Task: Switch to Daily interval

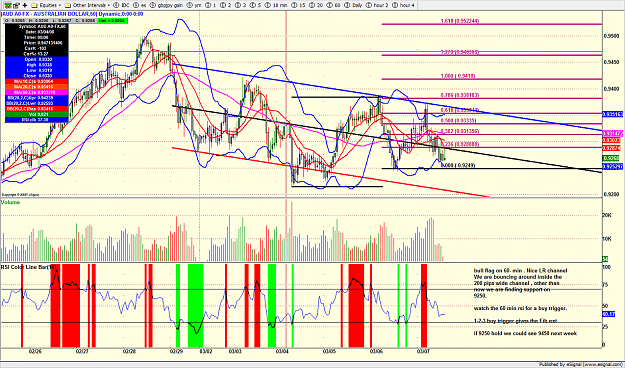Action: (x=354, y=5)
